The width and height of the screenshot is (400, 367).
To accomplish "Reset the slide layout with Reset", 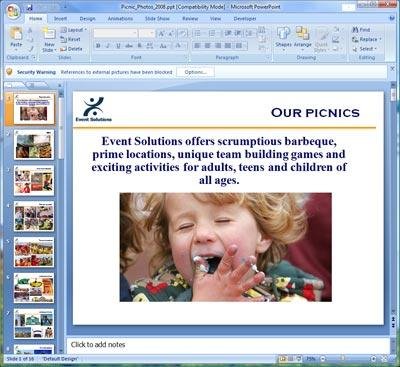I will point(71,39).
